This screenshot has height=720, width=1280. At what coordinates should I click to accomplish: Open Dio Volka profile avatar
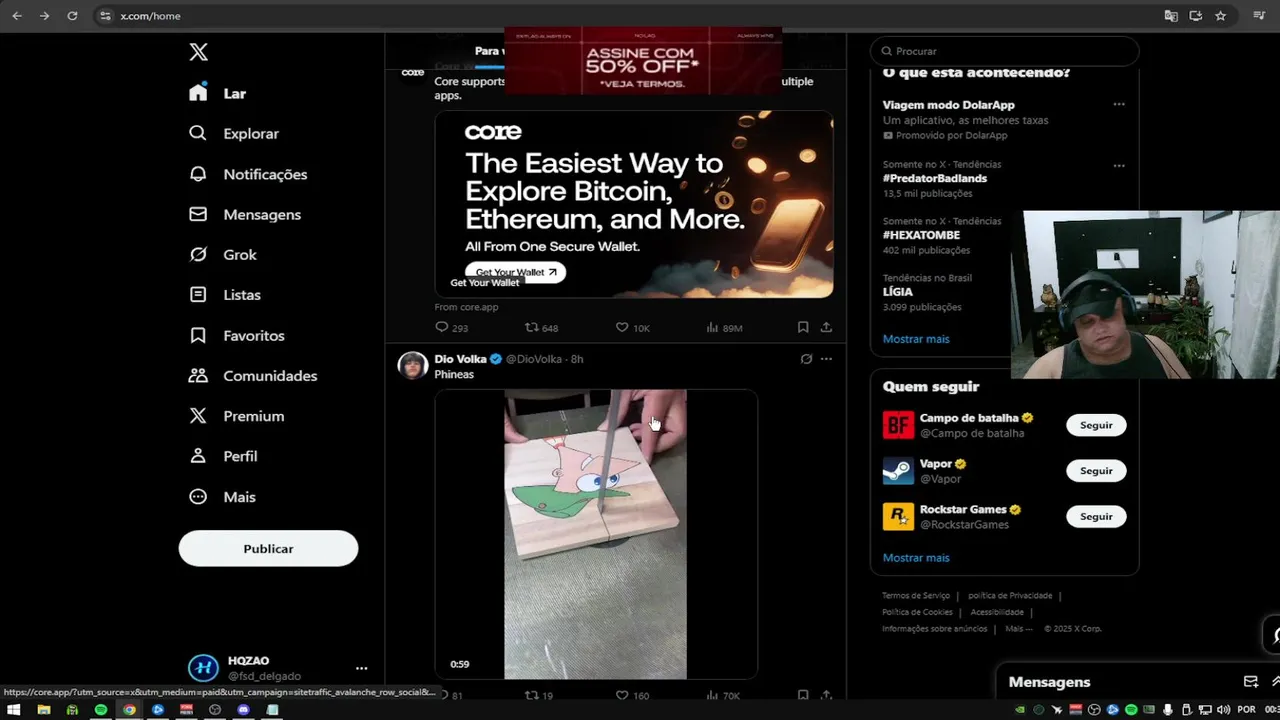(413, 365)
